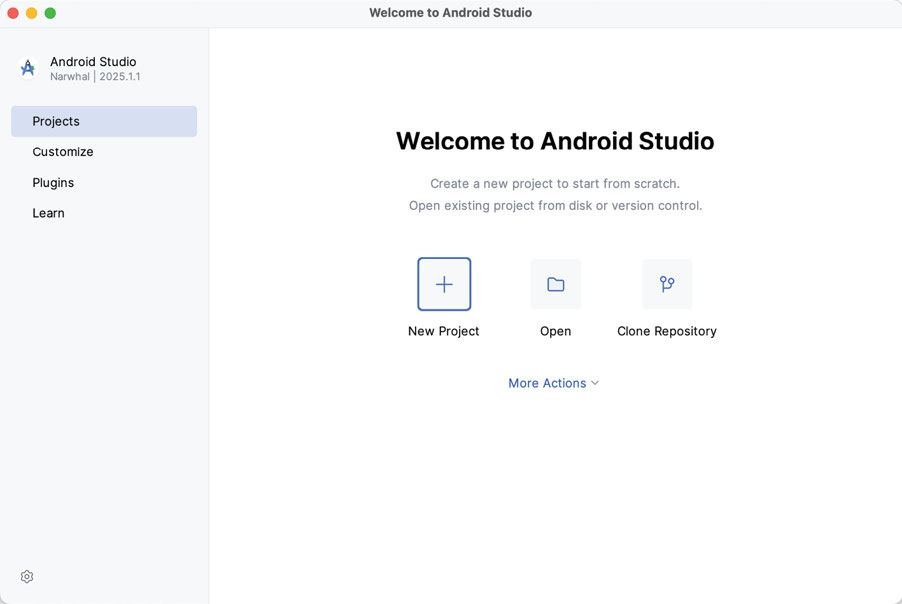This screenshot has width=902, height=604.
Task: Click the Clone Repository label
Action: tap(667, 331)
